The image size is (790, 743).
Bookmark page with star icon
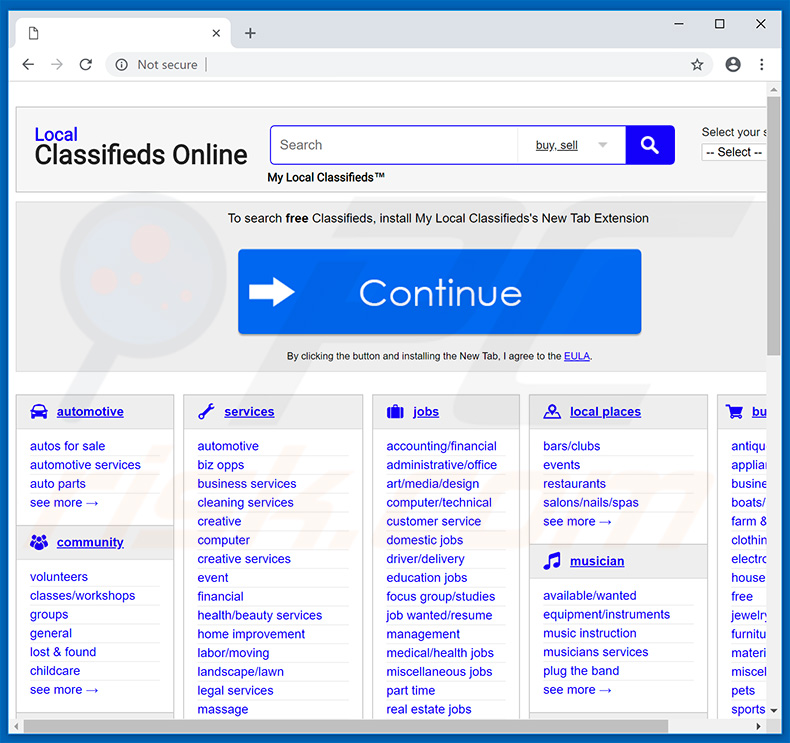(697, 64)
